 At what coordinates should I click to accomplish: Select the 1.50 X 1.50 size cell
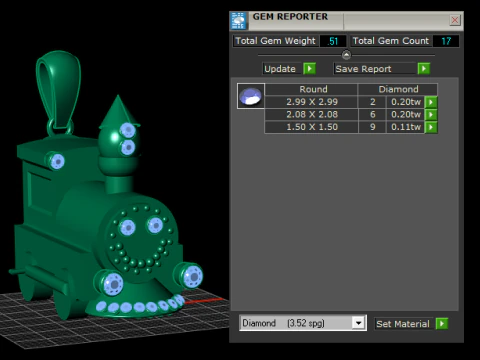312,127
